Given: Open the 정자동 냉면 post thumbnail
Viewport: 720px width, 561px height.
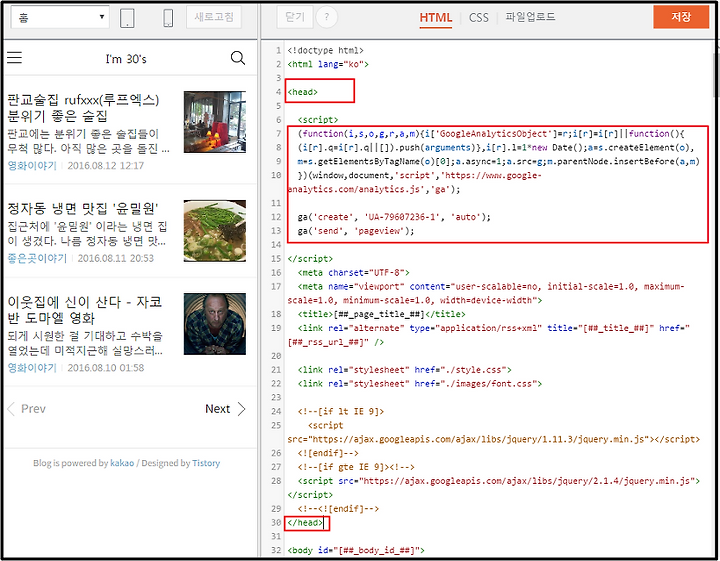Looking at the screenshot, I should [214, 231].
